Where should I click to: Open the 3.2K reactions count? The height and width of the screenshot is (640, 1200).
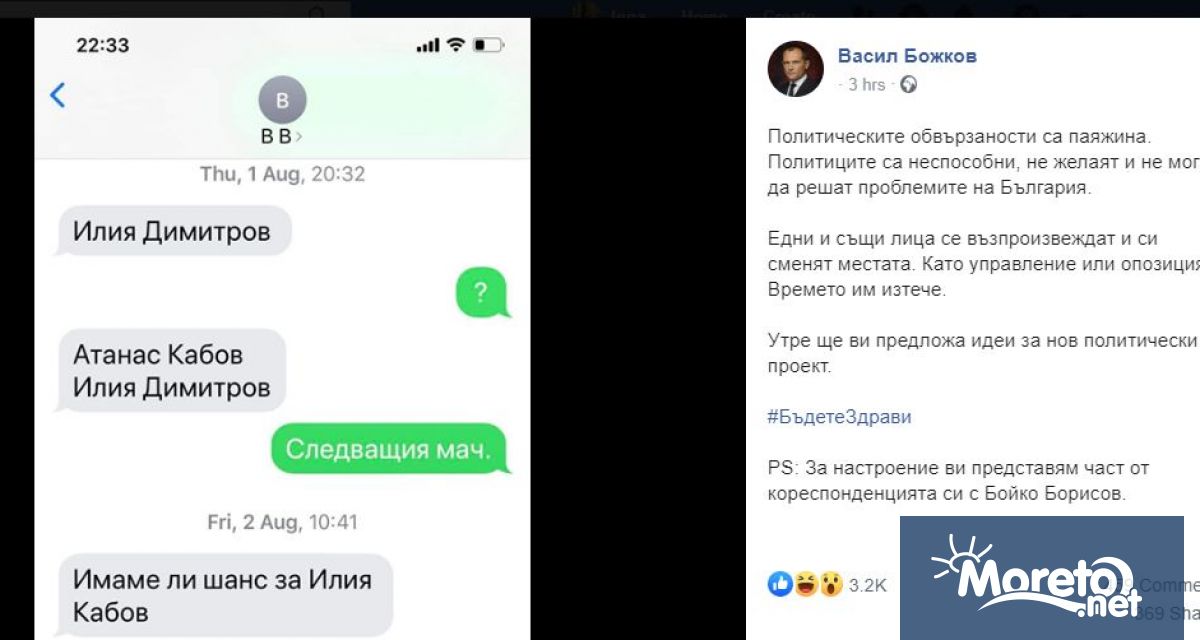tap(867, 585)
